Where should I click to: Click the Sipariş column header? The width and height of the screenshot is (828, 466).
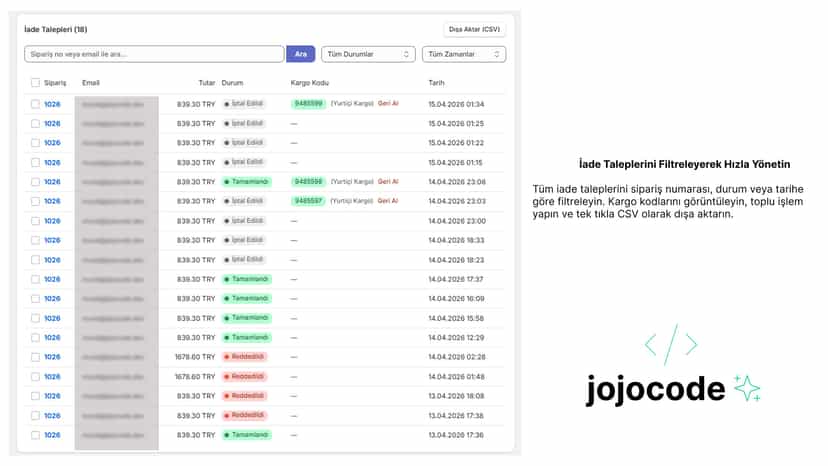point(55,83)
